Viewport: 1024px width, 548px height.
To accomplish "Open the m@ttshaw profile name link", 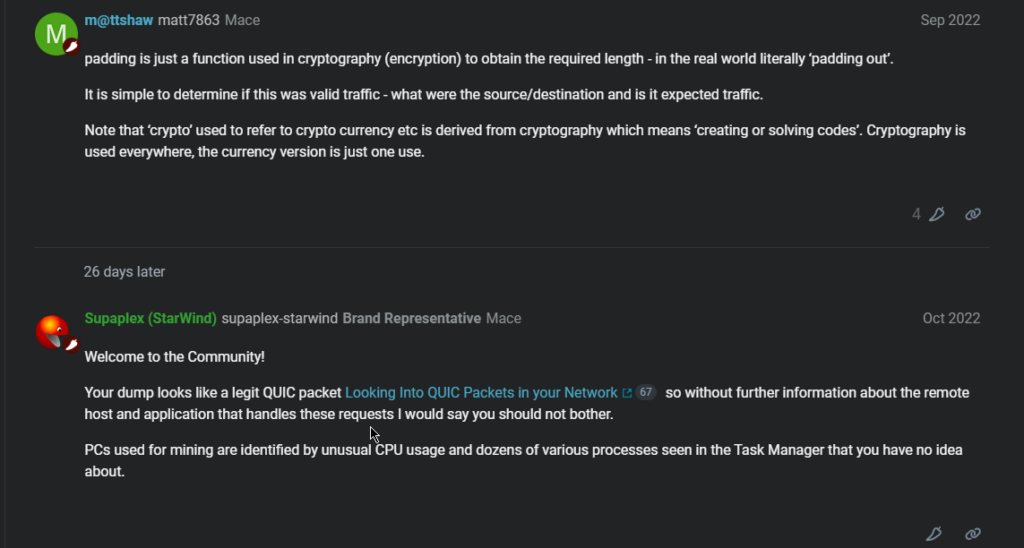I will [x=119, y=20].
